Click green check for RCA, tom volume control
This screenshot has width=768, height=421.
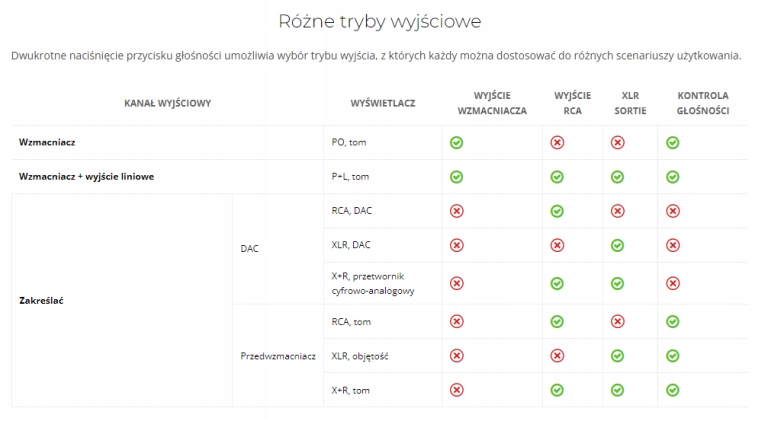(673, 321)
